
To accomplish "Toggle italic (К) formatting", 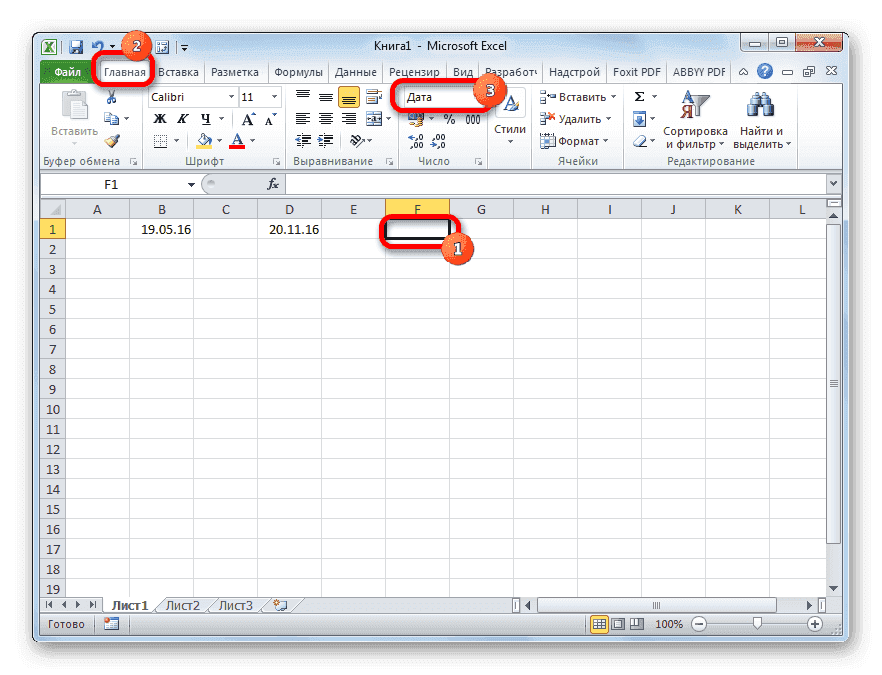I will (x=182, y=118).
